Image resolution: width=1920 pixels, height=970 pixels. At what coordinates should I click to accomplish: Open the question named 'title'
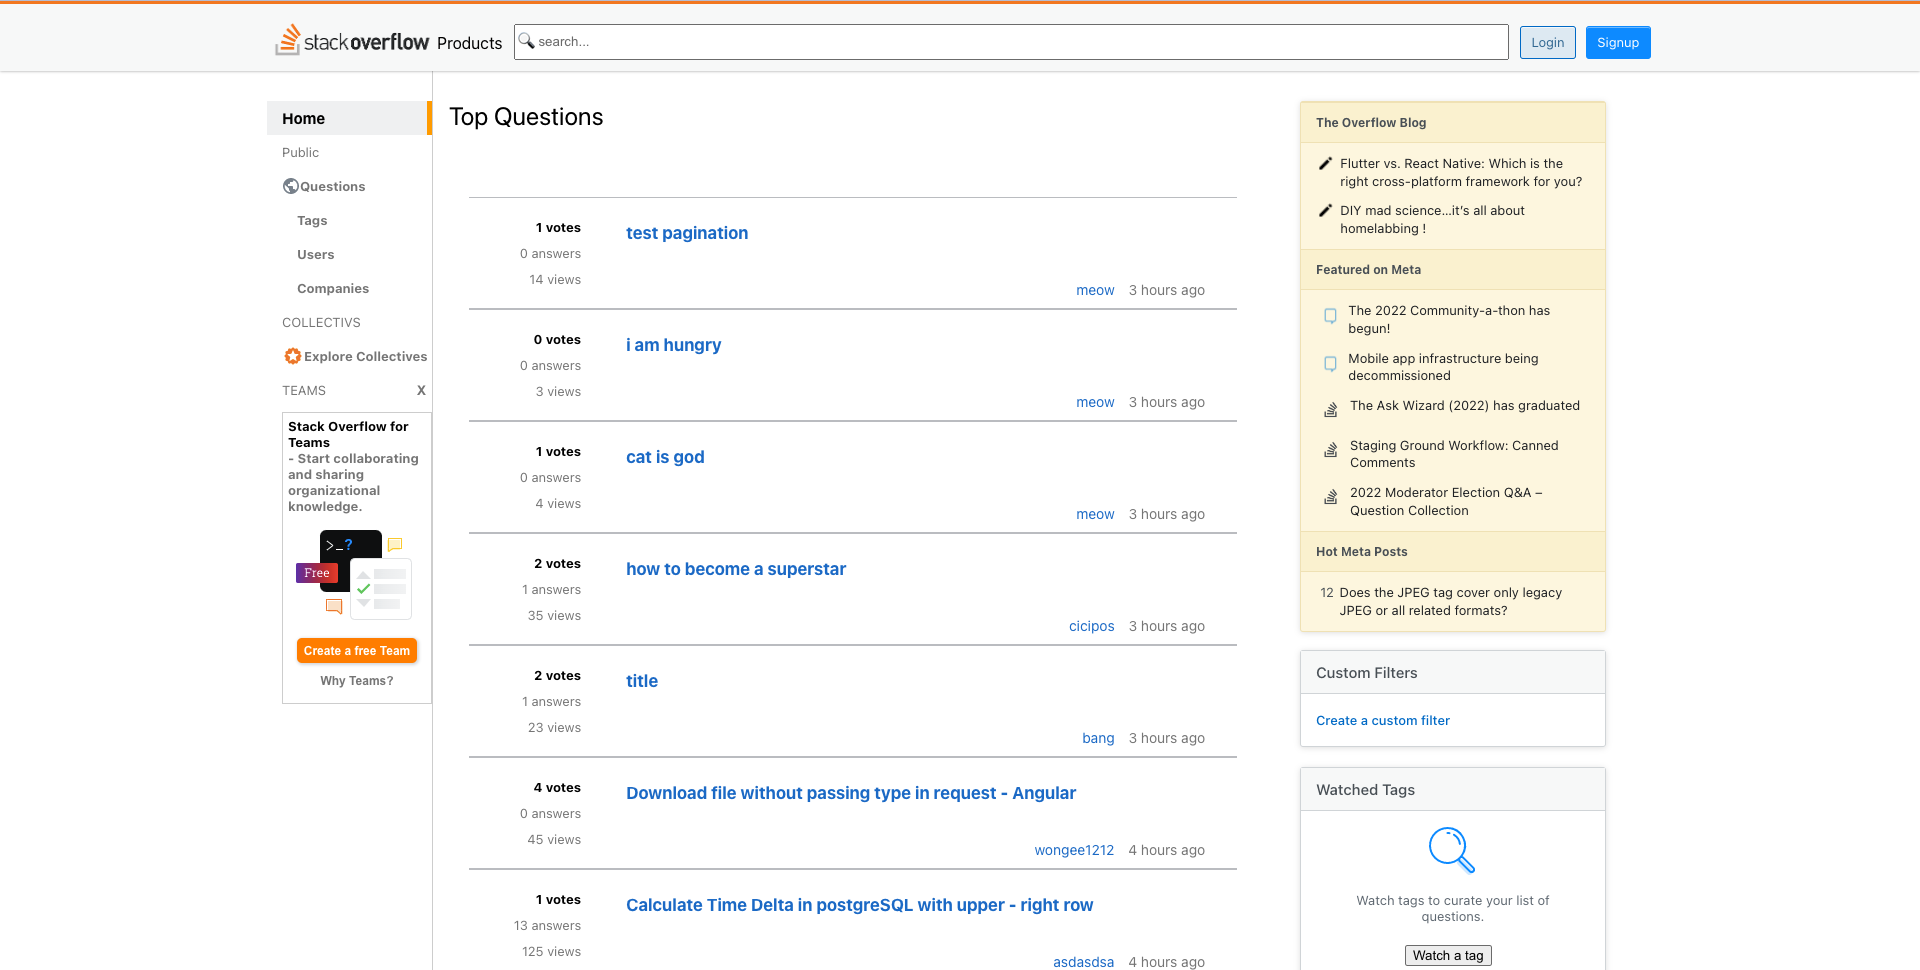point(642,681)
